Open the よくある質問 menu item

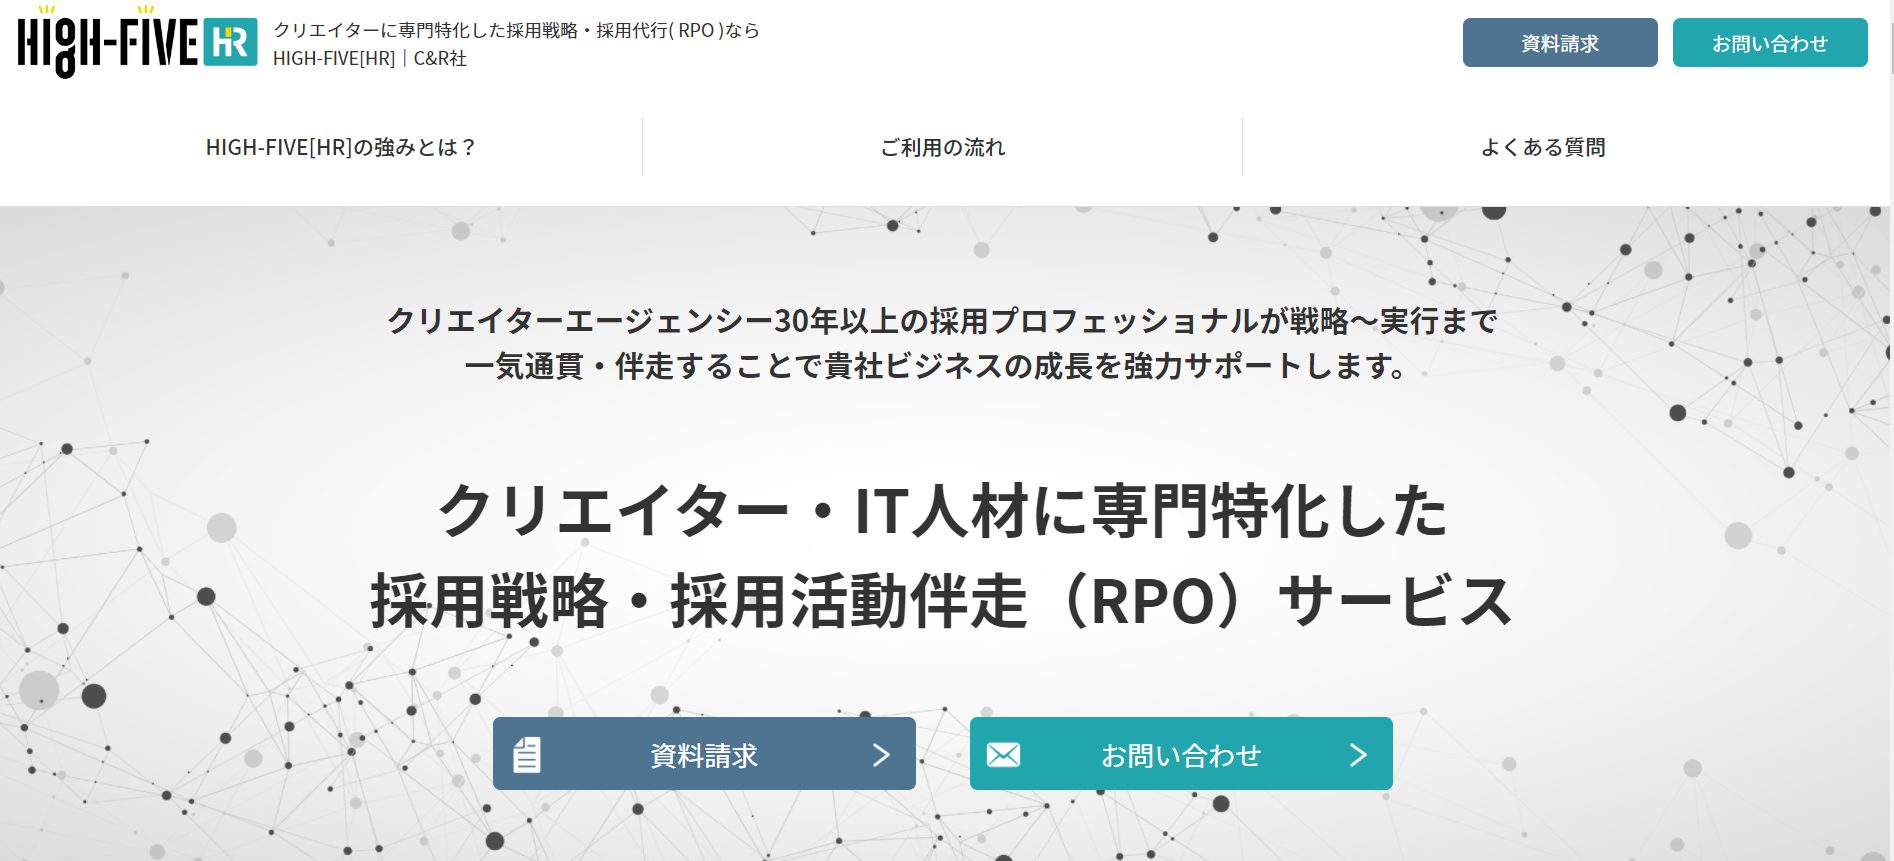click(x=1543, y=147)
